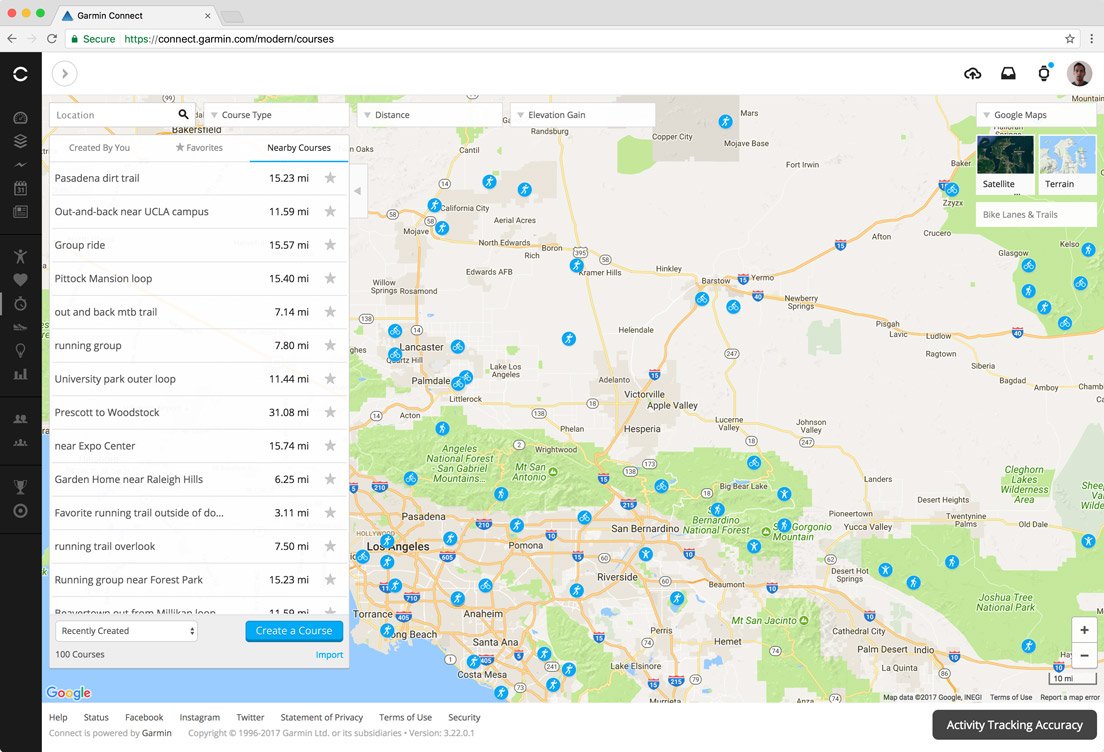Switch to the Created By You tab
Image resolution: width=1104 pixels, height=752 pixels.
pyautogui.click(x=99, y=148)
